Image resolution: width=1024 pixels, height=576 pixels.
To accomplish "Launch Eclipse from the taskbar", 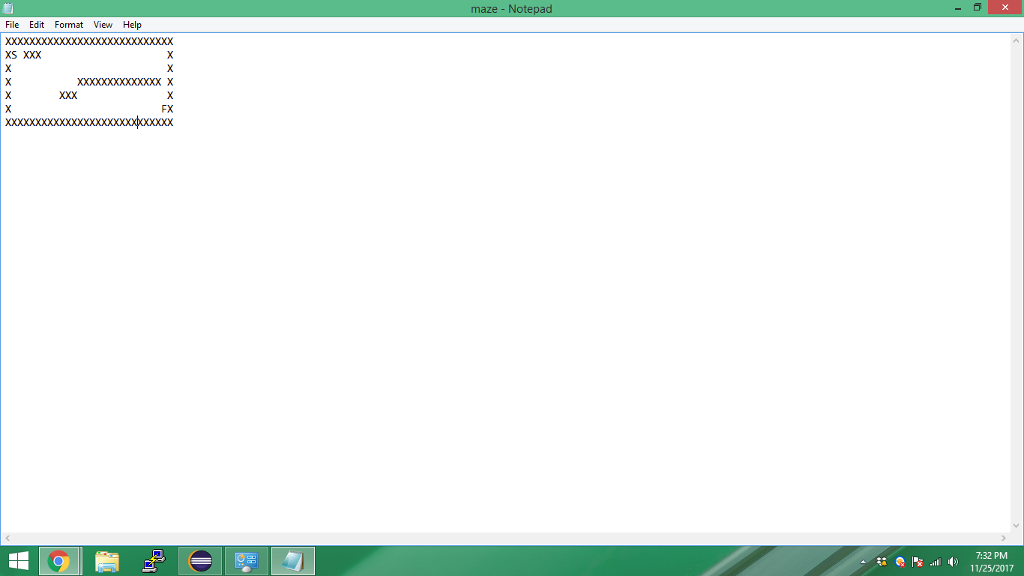I will click(x=200, y=560).
